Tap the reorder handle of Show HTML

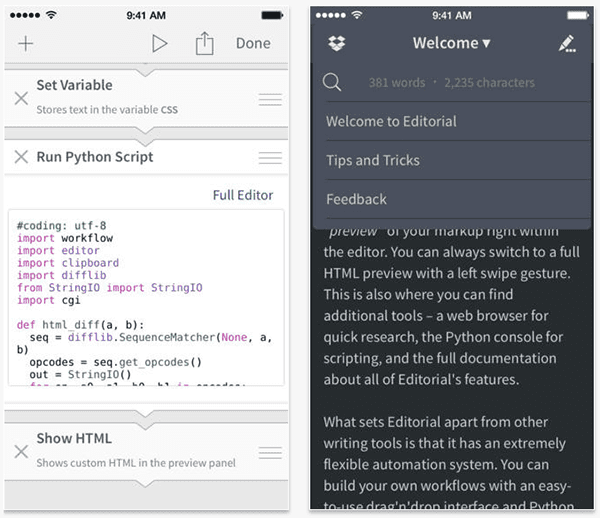click(x=270, y=453)
